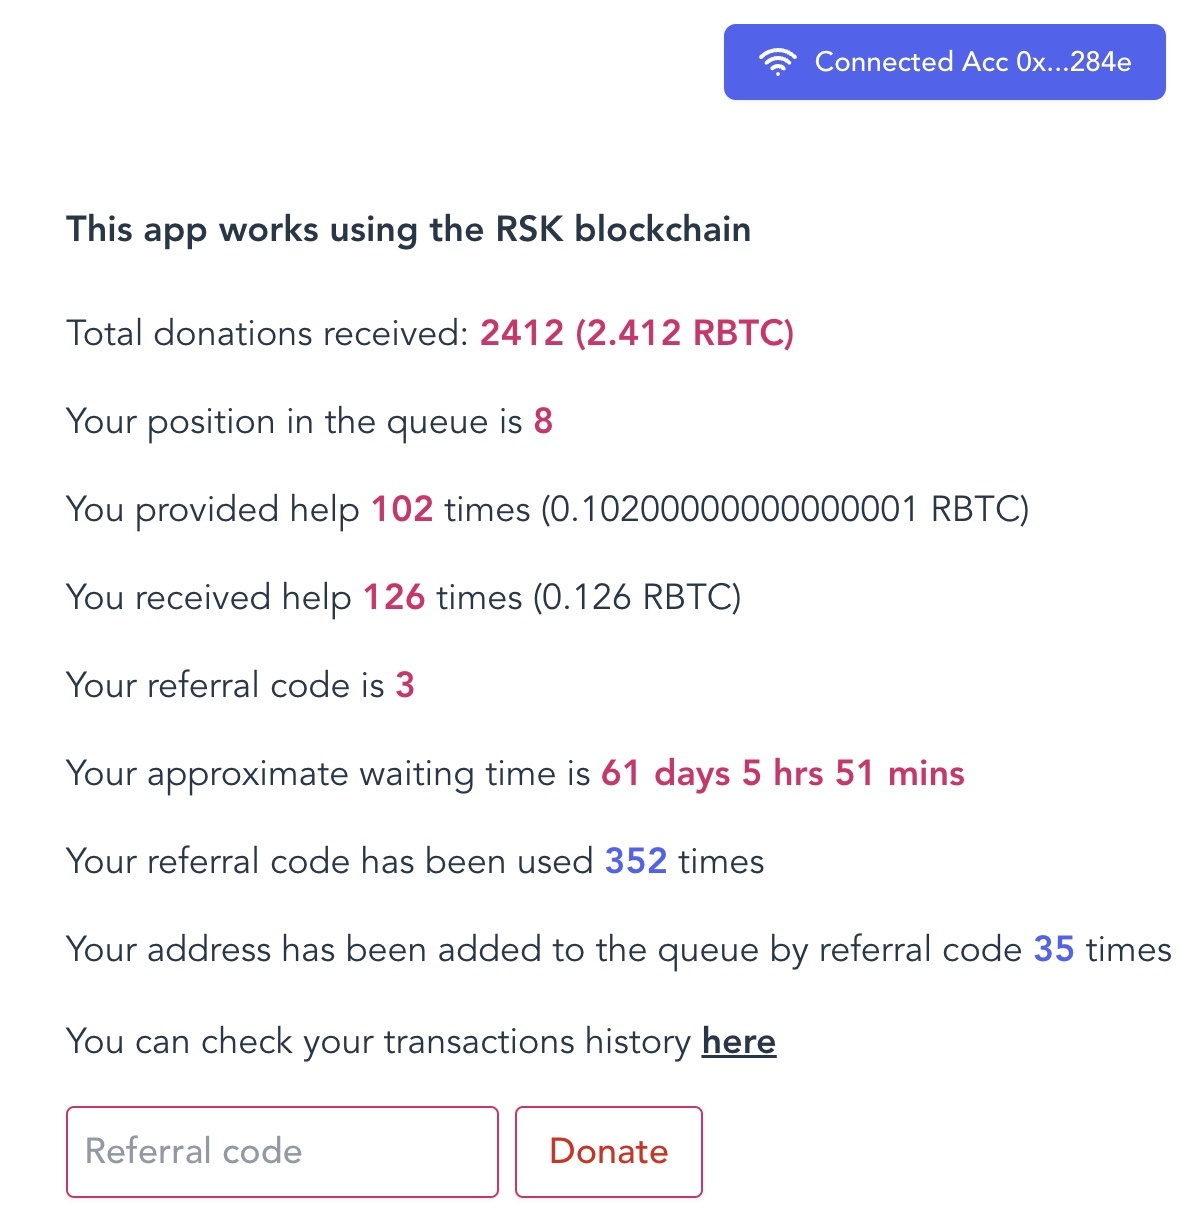Click the referral usage count 352
This screenshot has width=1202, height=1232.
(636, 861)
